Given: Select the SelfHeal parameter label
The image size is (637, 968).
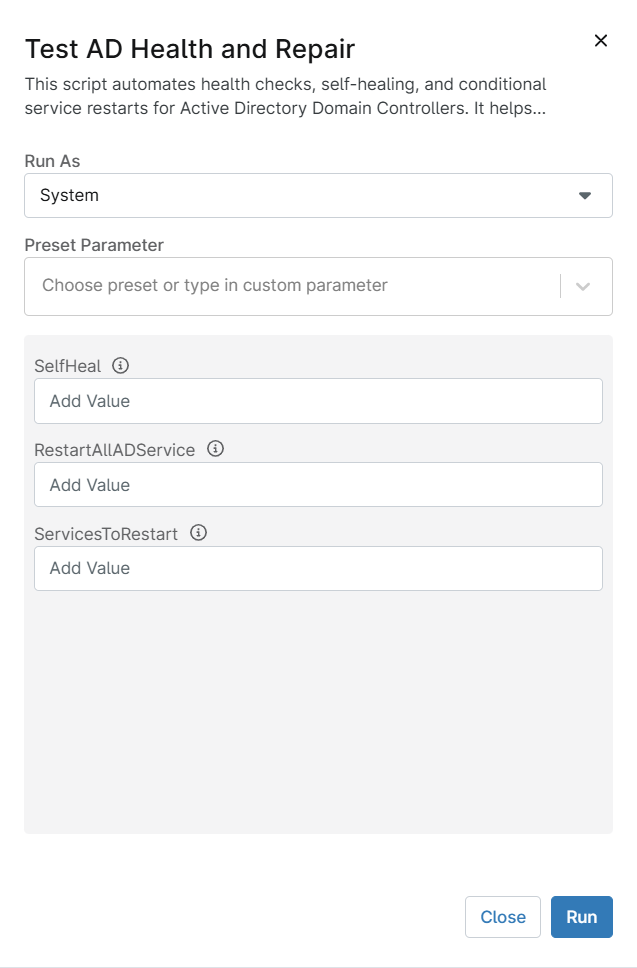Looking at the screenshot, I should point(68,366).
